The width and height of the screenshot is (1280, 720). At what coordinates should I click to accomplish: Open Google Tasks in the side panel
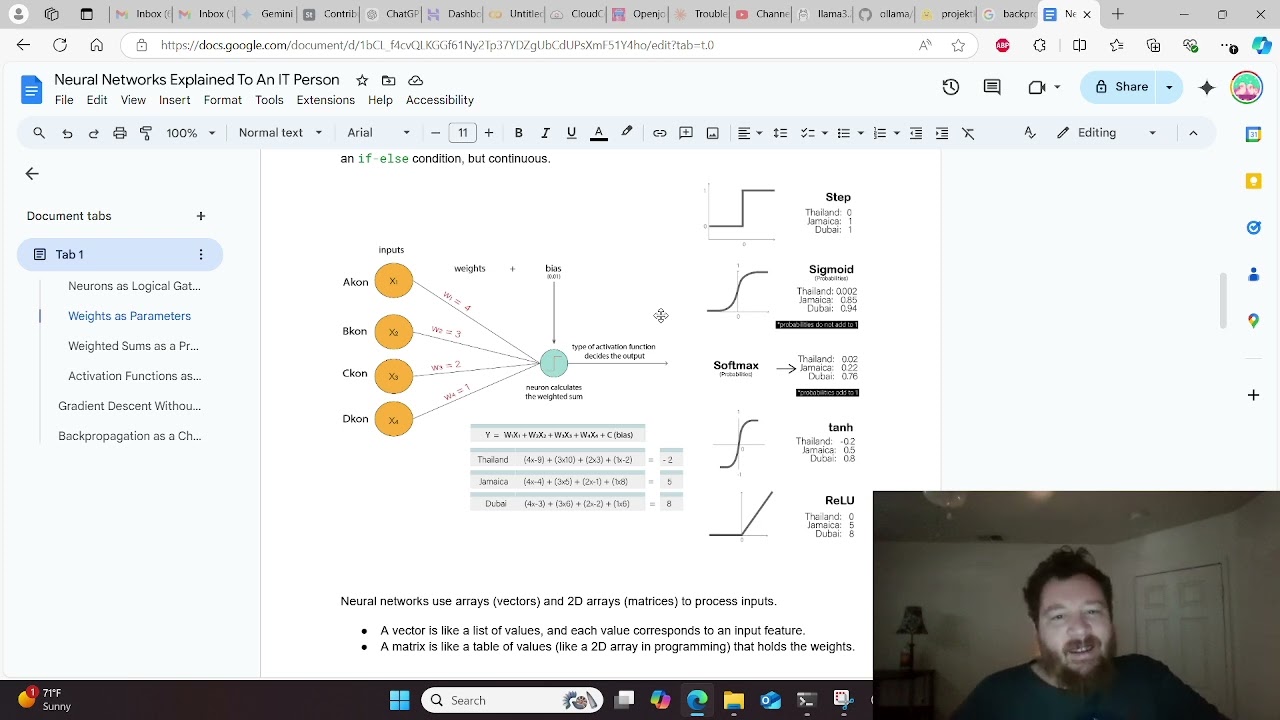tap(1254, 228)
